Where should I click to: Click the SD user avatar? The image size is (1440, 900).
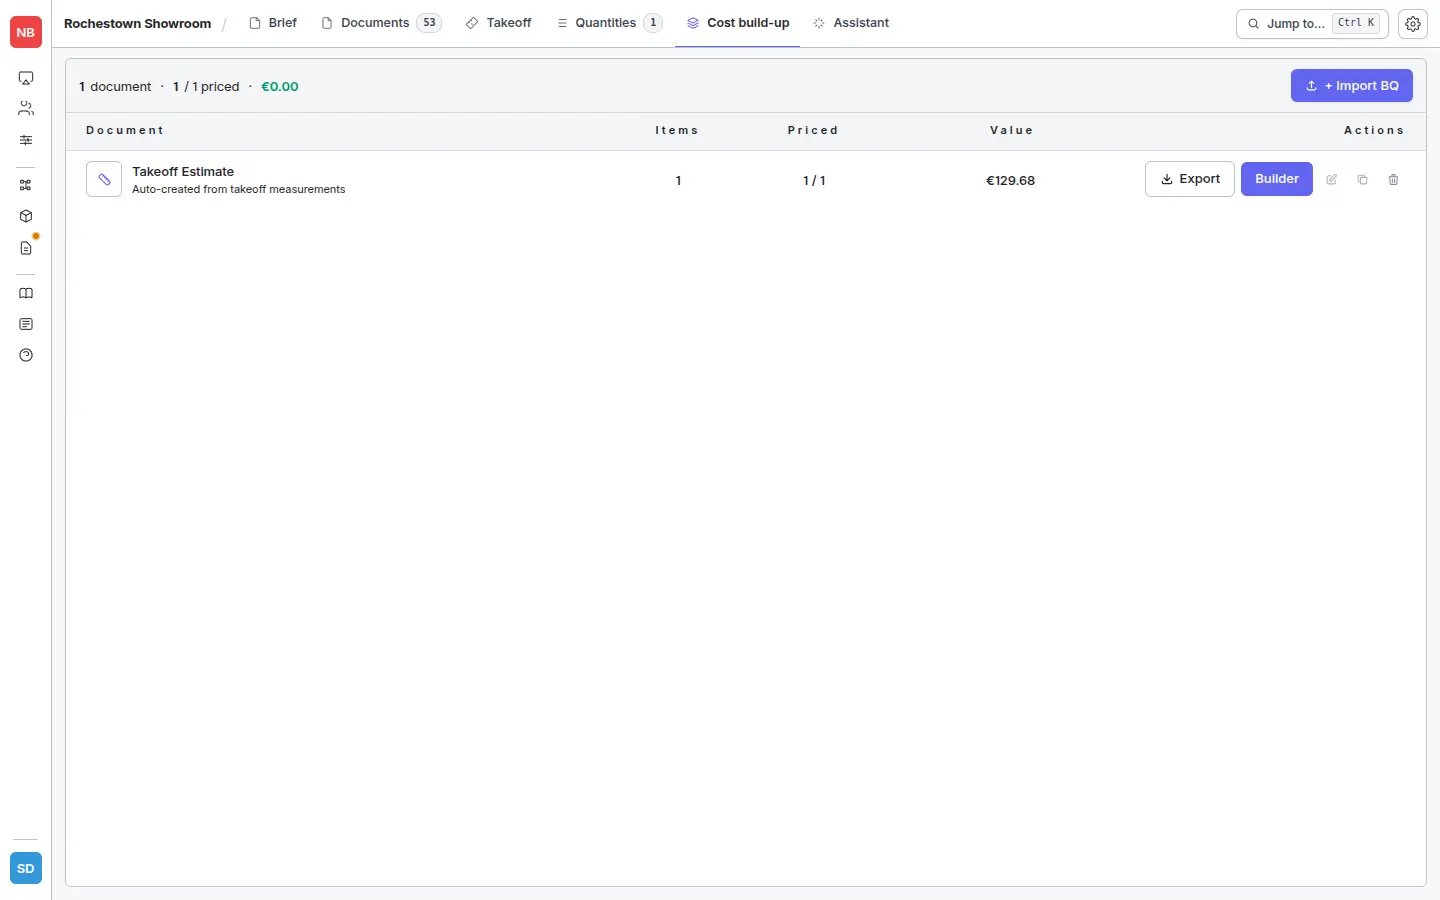[x=26, y=868]
